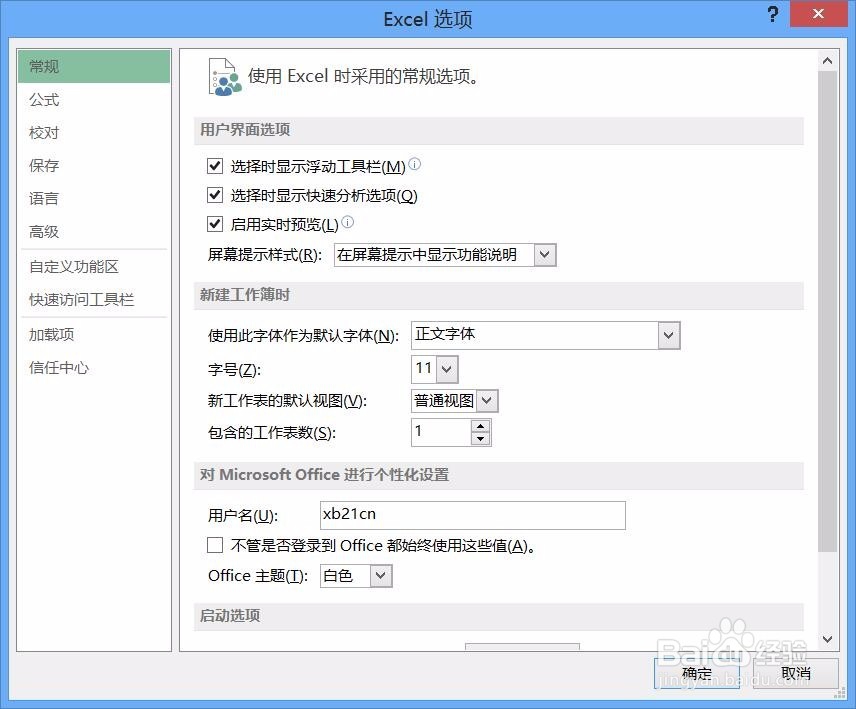Select the 常规 category
856x709 pixels.
94,67
